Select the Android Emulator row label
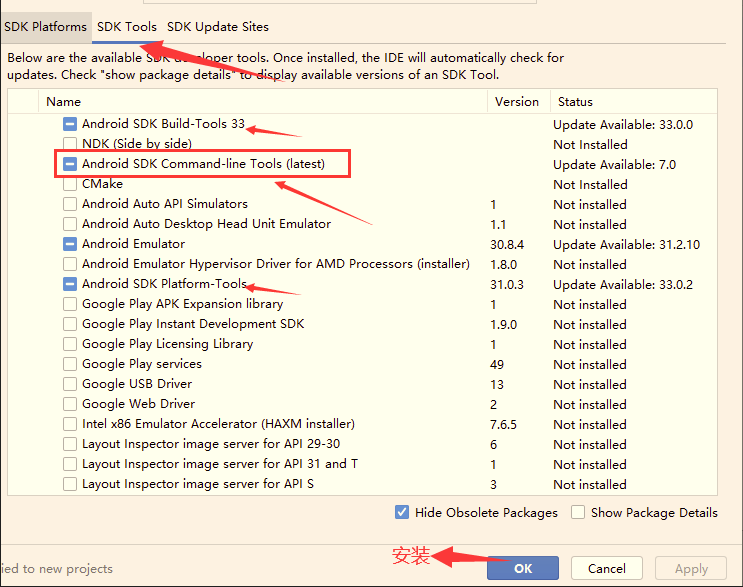 click(x=133, y=244)
